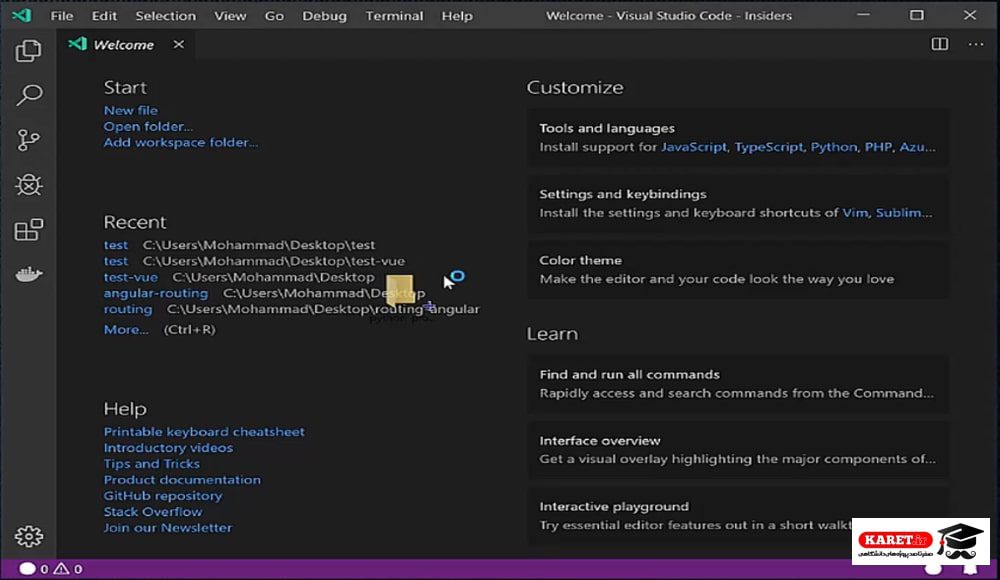Open recent folder Desktop\test
Screen dimensions: 1000x580
[116, 245]
